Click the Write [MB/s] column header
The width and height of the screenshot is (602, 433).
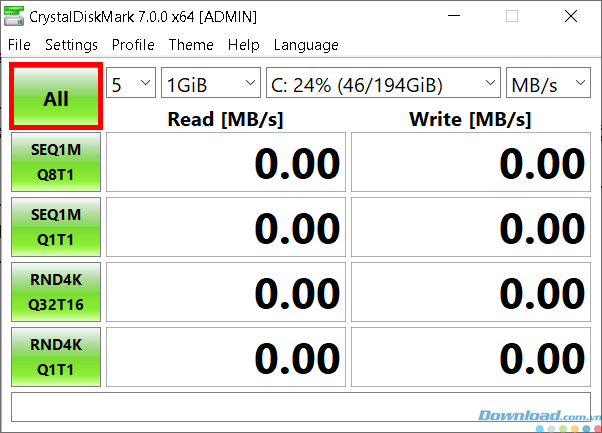pos(470,119)
